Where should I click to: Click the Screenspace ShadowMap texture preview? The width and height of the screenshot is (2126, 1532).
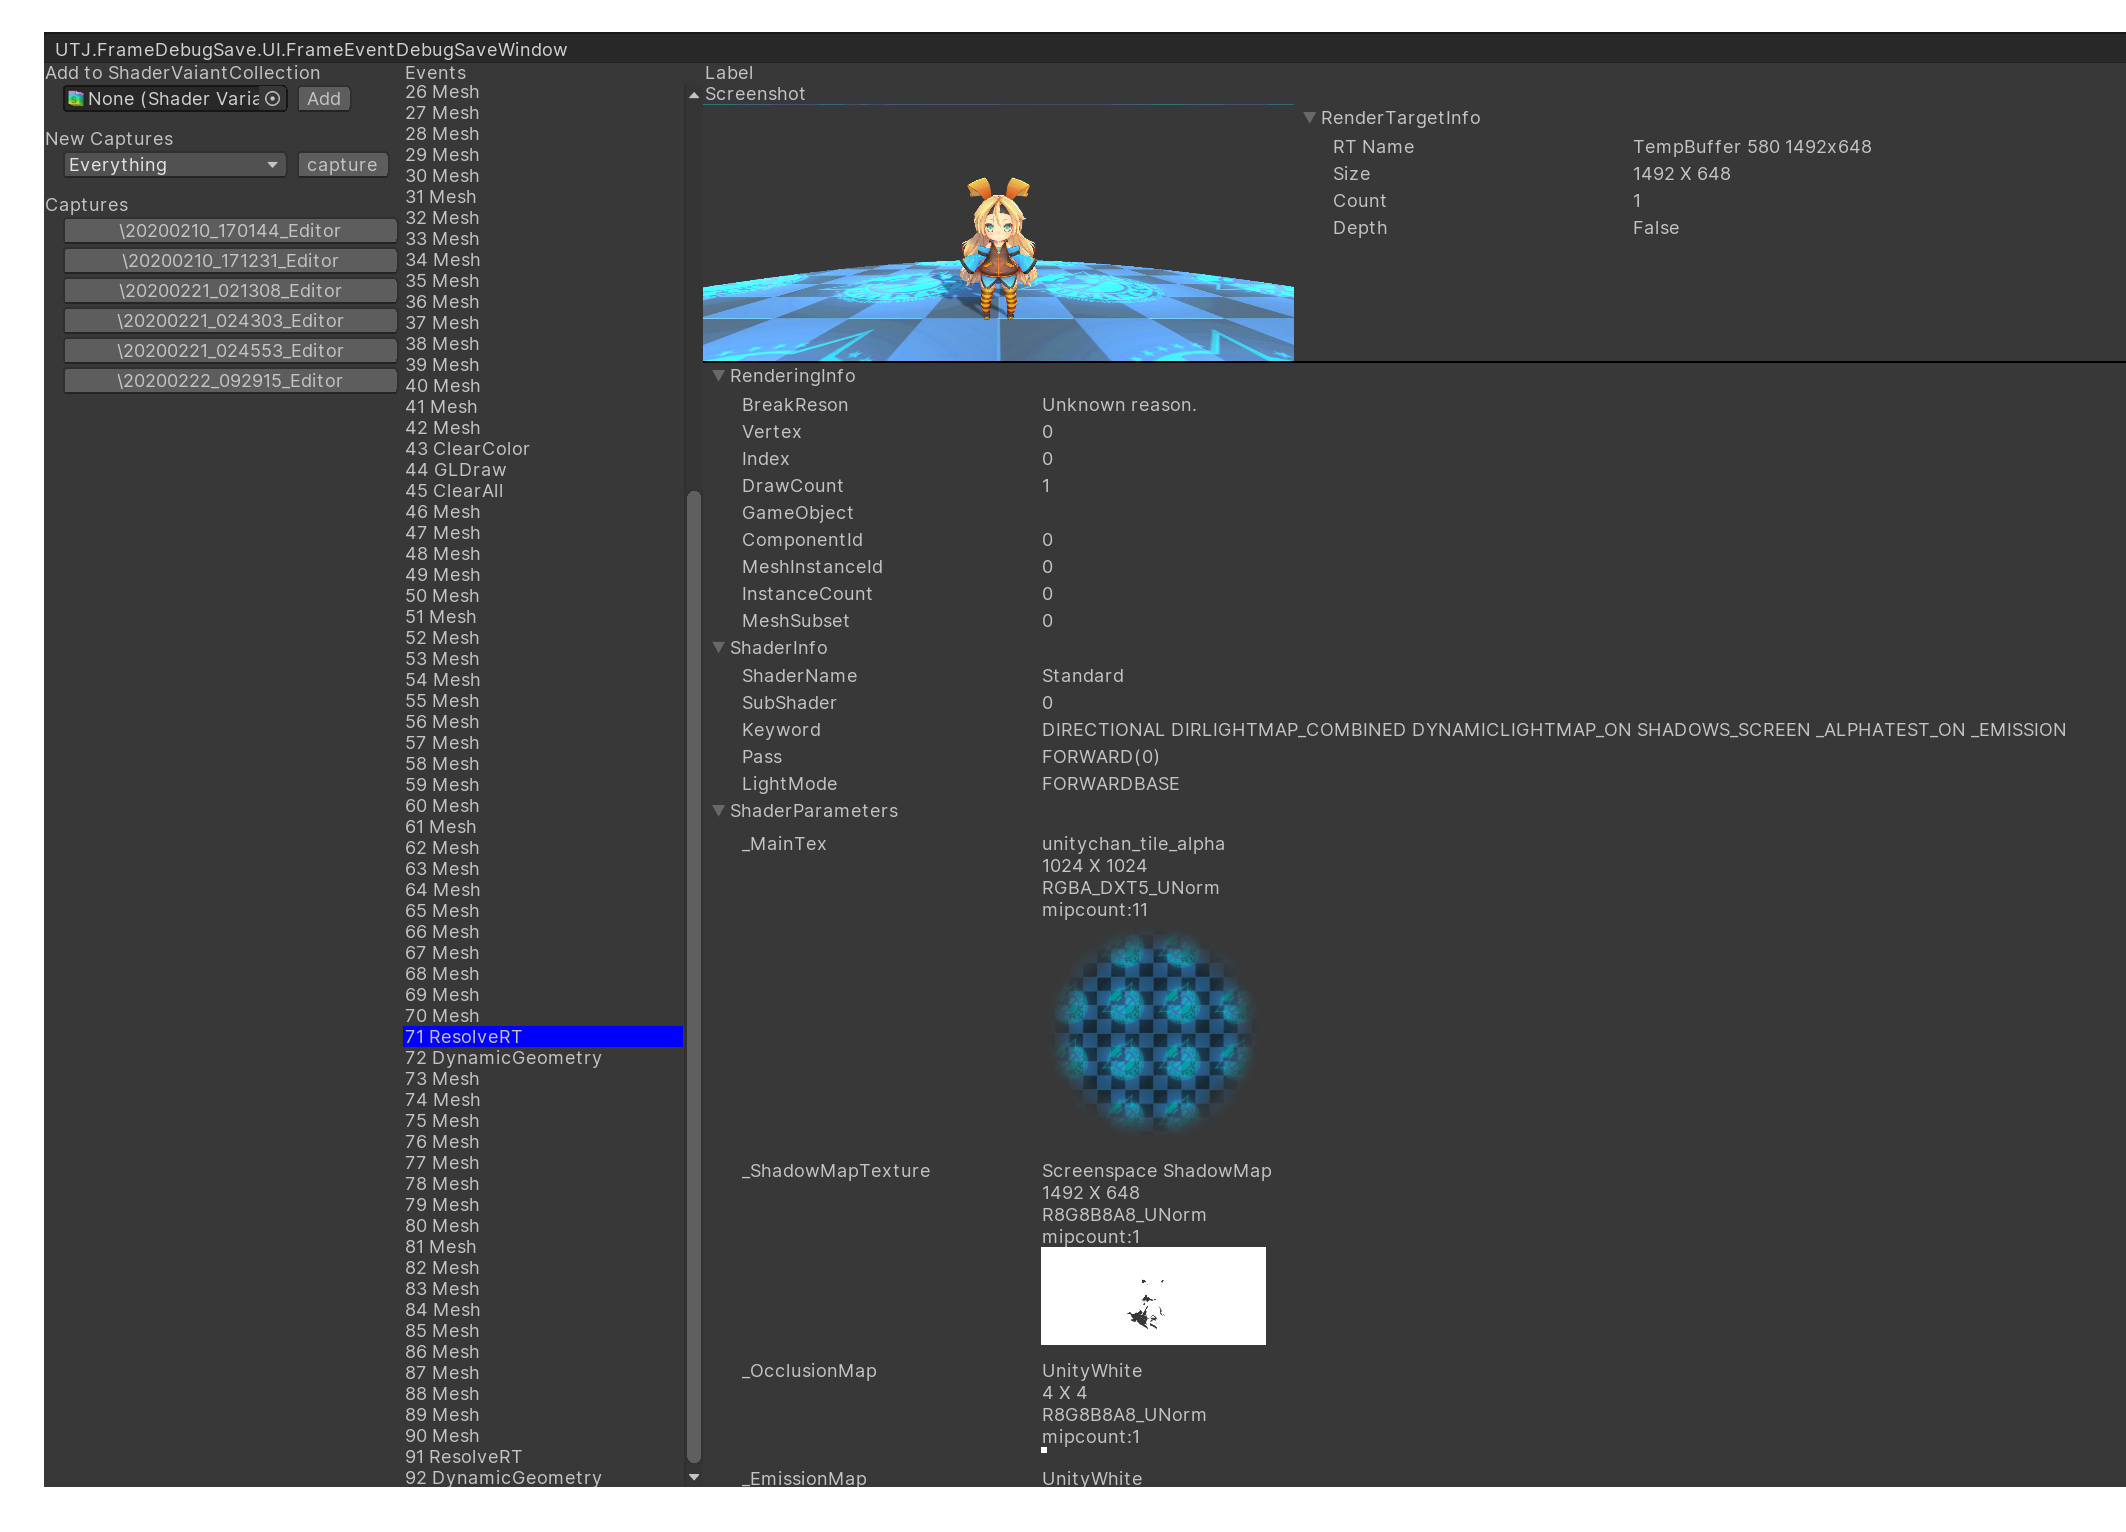(x=1153, y=1296)
